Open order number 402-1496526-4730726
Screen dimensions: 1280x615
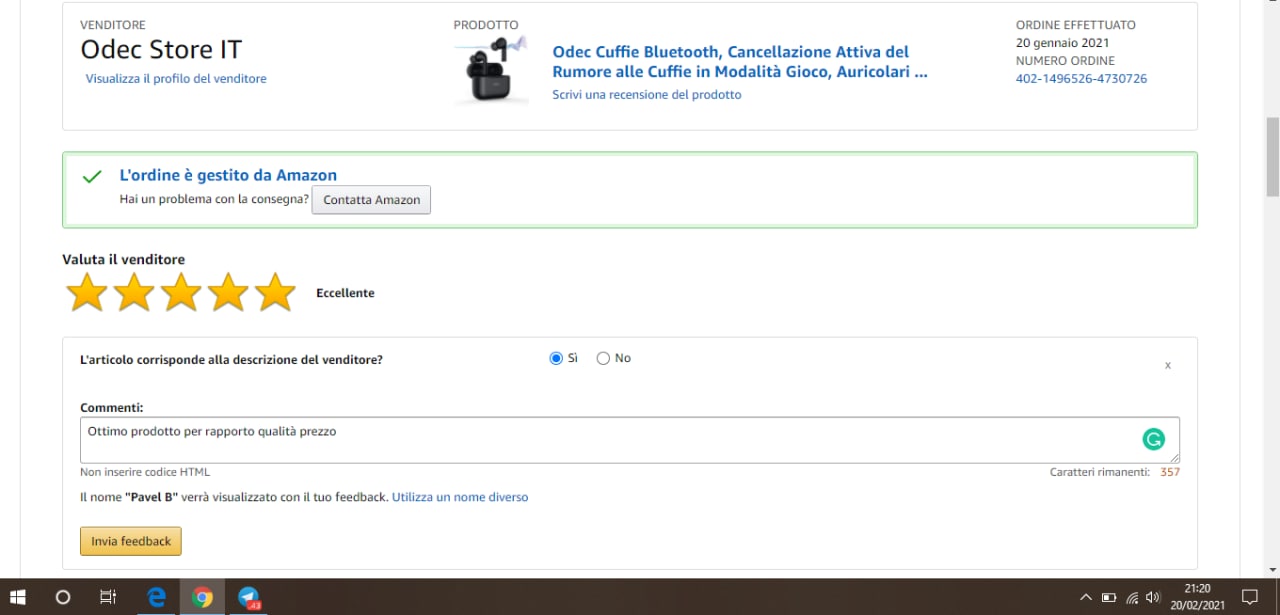coord(1081,78)
